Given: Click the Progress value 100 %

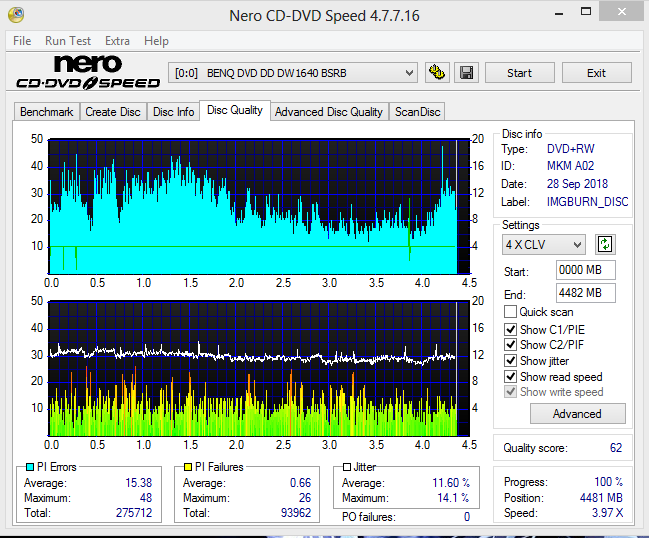Looking at the screenshot, I should (x=608, y=482).
